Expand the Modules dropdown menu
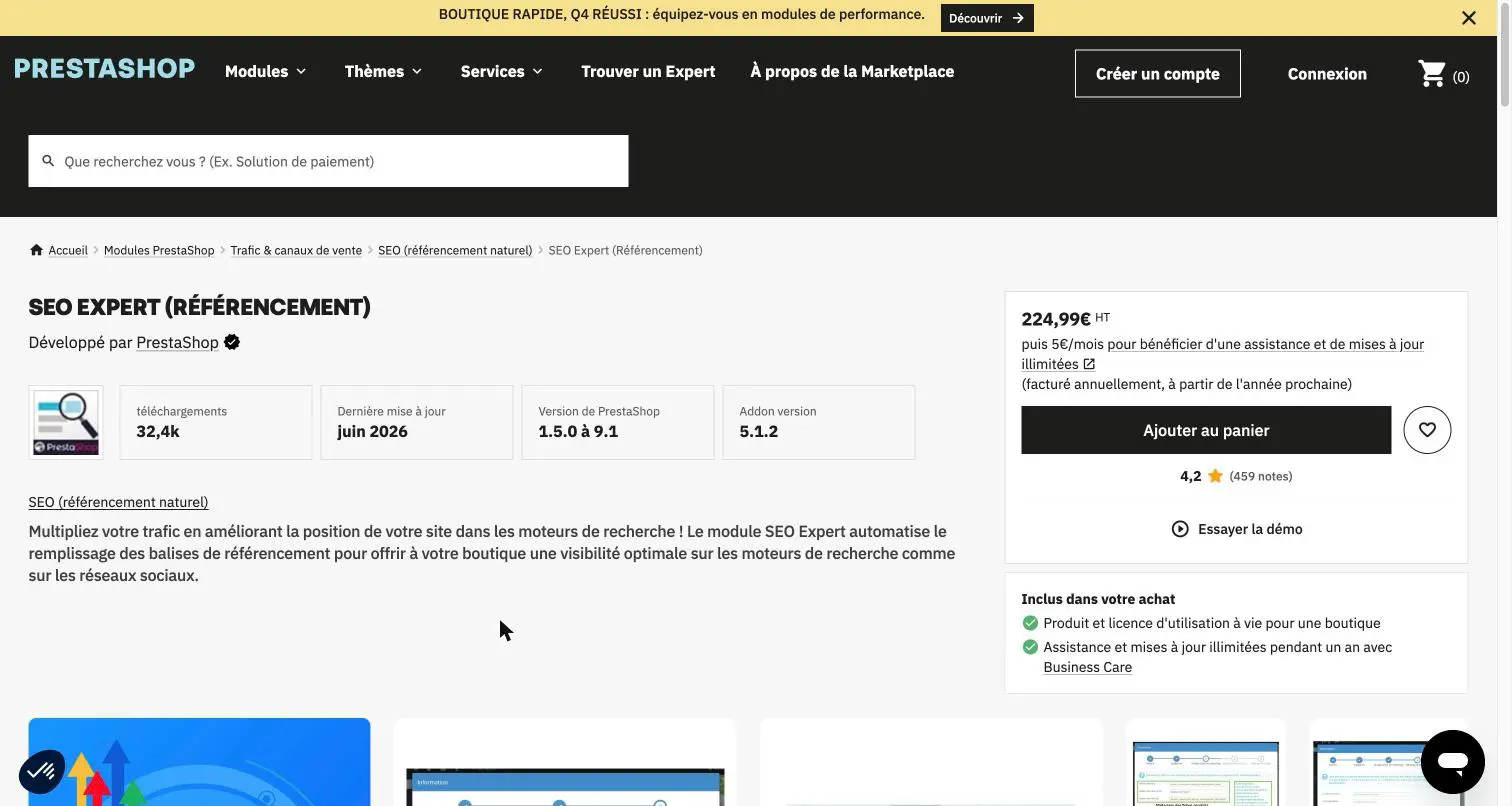This screenshot has width=1512, height=806. pyautogui.click(x=266, y=71)
